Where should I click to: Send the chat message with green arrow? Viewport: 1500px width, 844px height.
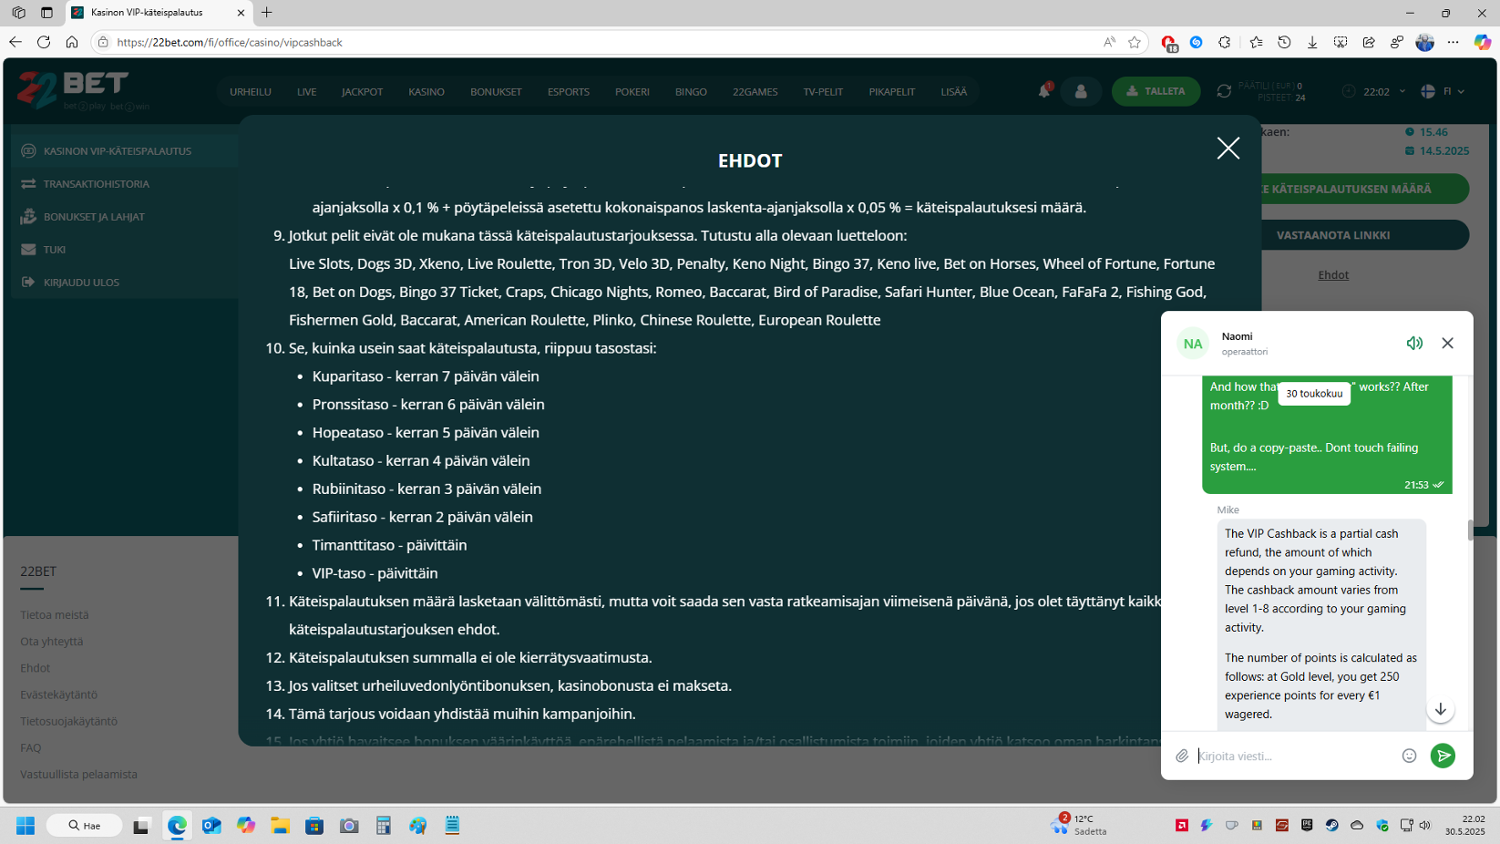[x=1442, y=756]
